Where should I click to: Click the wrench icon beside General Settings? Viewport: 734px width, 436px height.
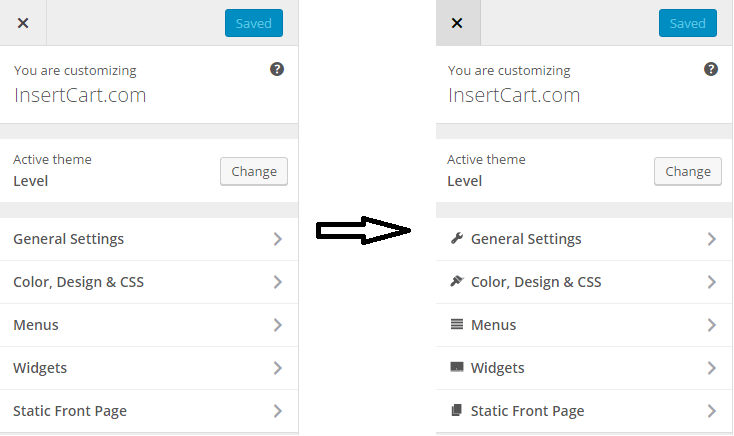[x=457, y=238]
